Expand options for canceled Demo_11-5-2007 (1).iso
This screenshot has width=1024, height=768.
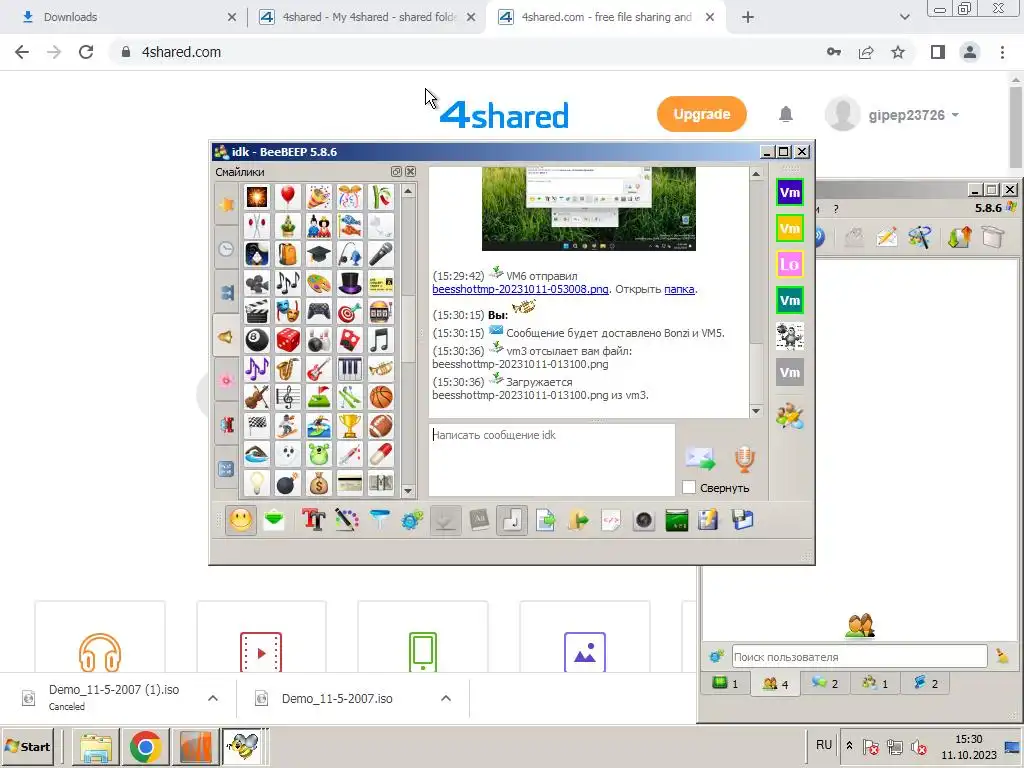coord(213,698)
